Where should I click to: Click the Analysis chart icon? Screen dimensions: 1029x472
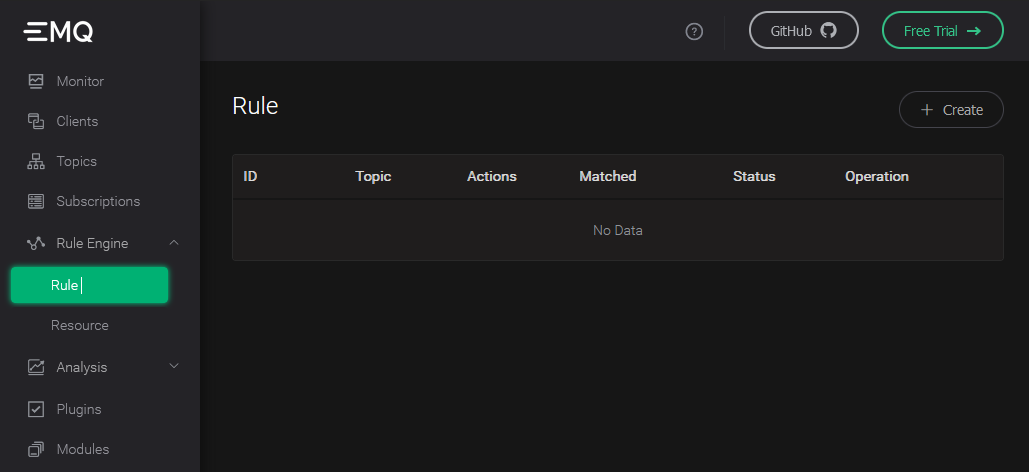pyautogui.click(x=36, y=367)
